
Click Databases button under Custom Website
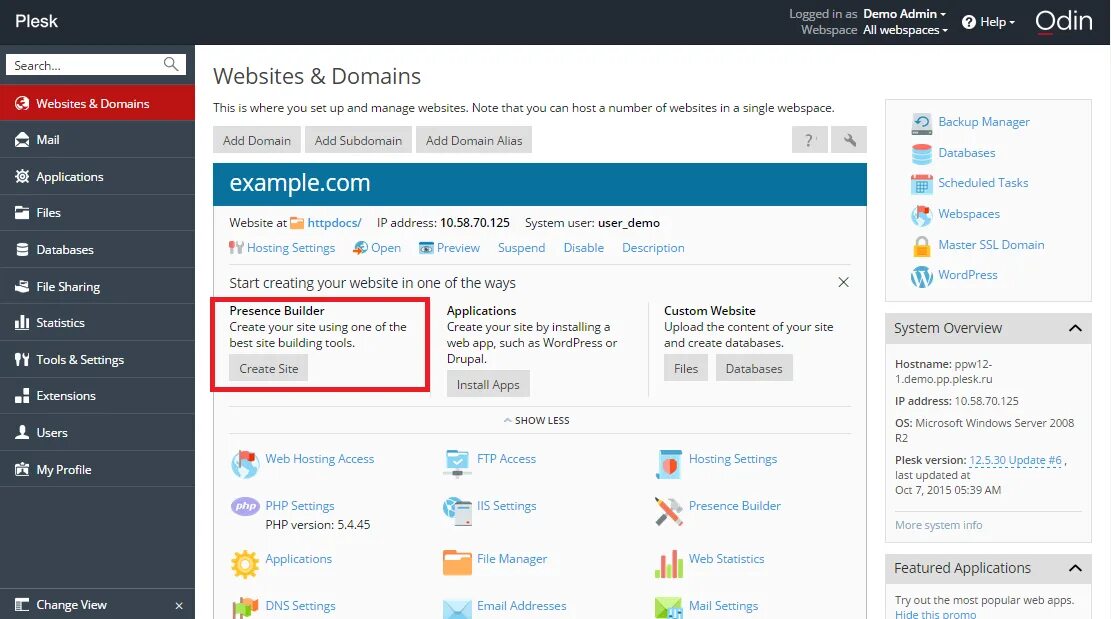click(x=754, y=368)
